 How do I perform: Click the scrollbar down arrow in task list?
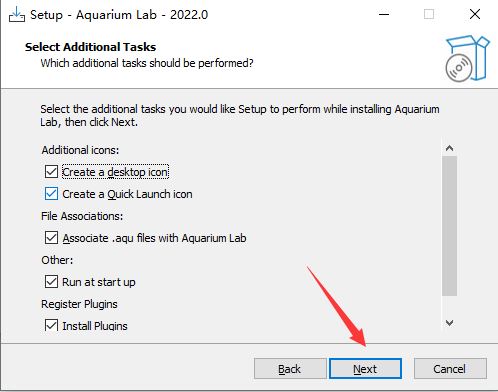pos(449,323)
